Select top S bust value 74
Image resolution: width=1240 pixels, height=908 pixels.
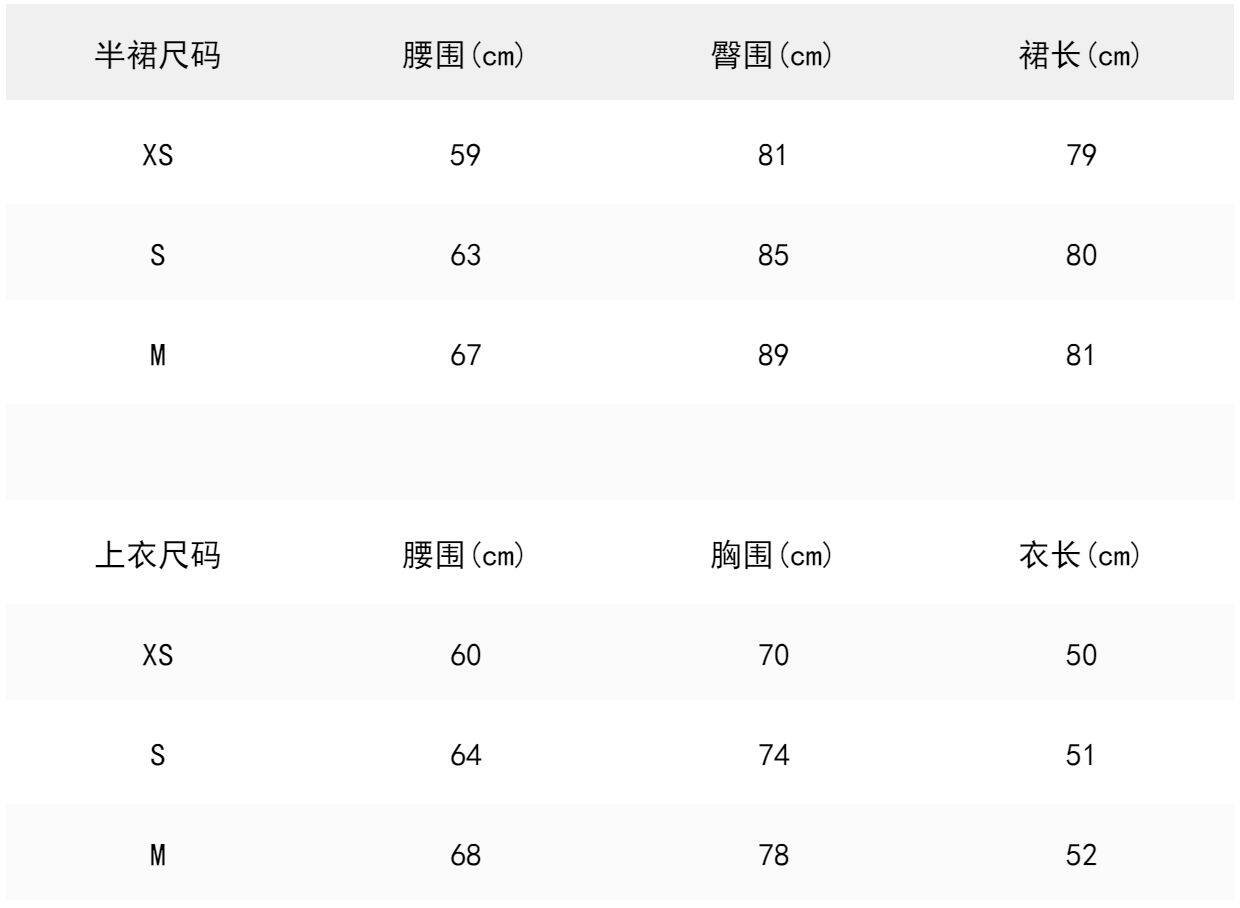(770, 756)
